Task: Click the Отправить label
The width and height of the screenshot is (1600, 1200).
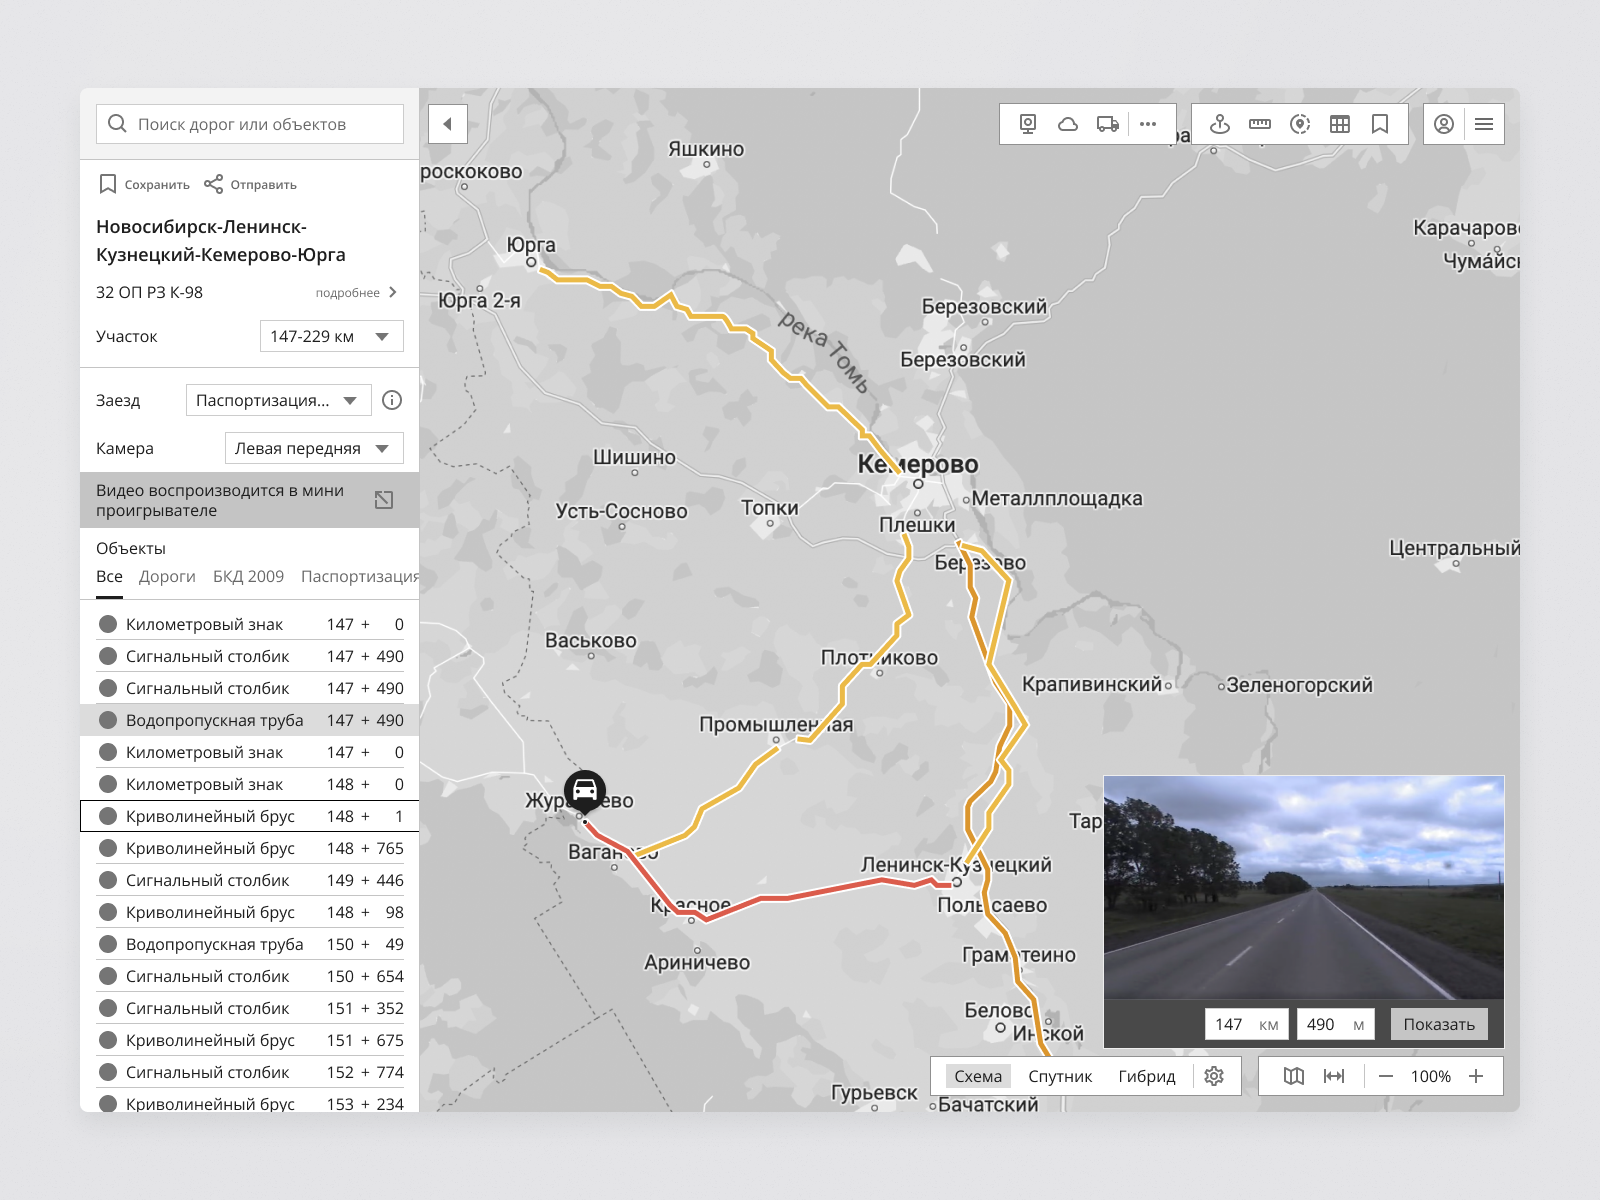Action: [x=264, y=185]
